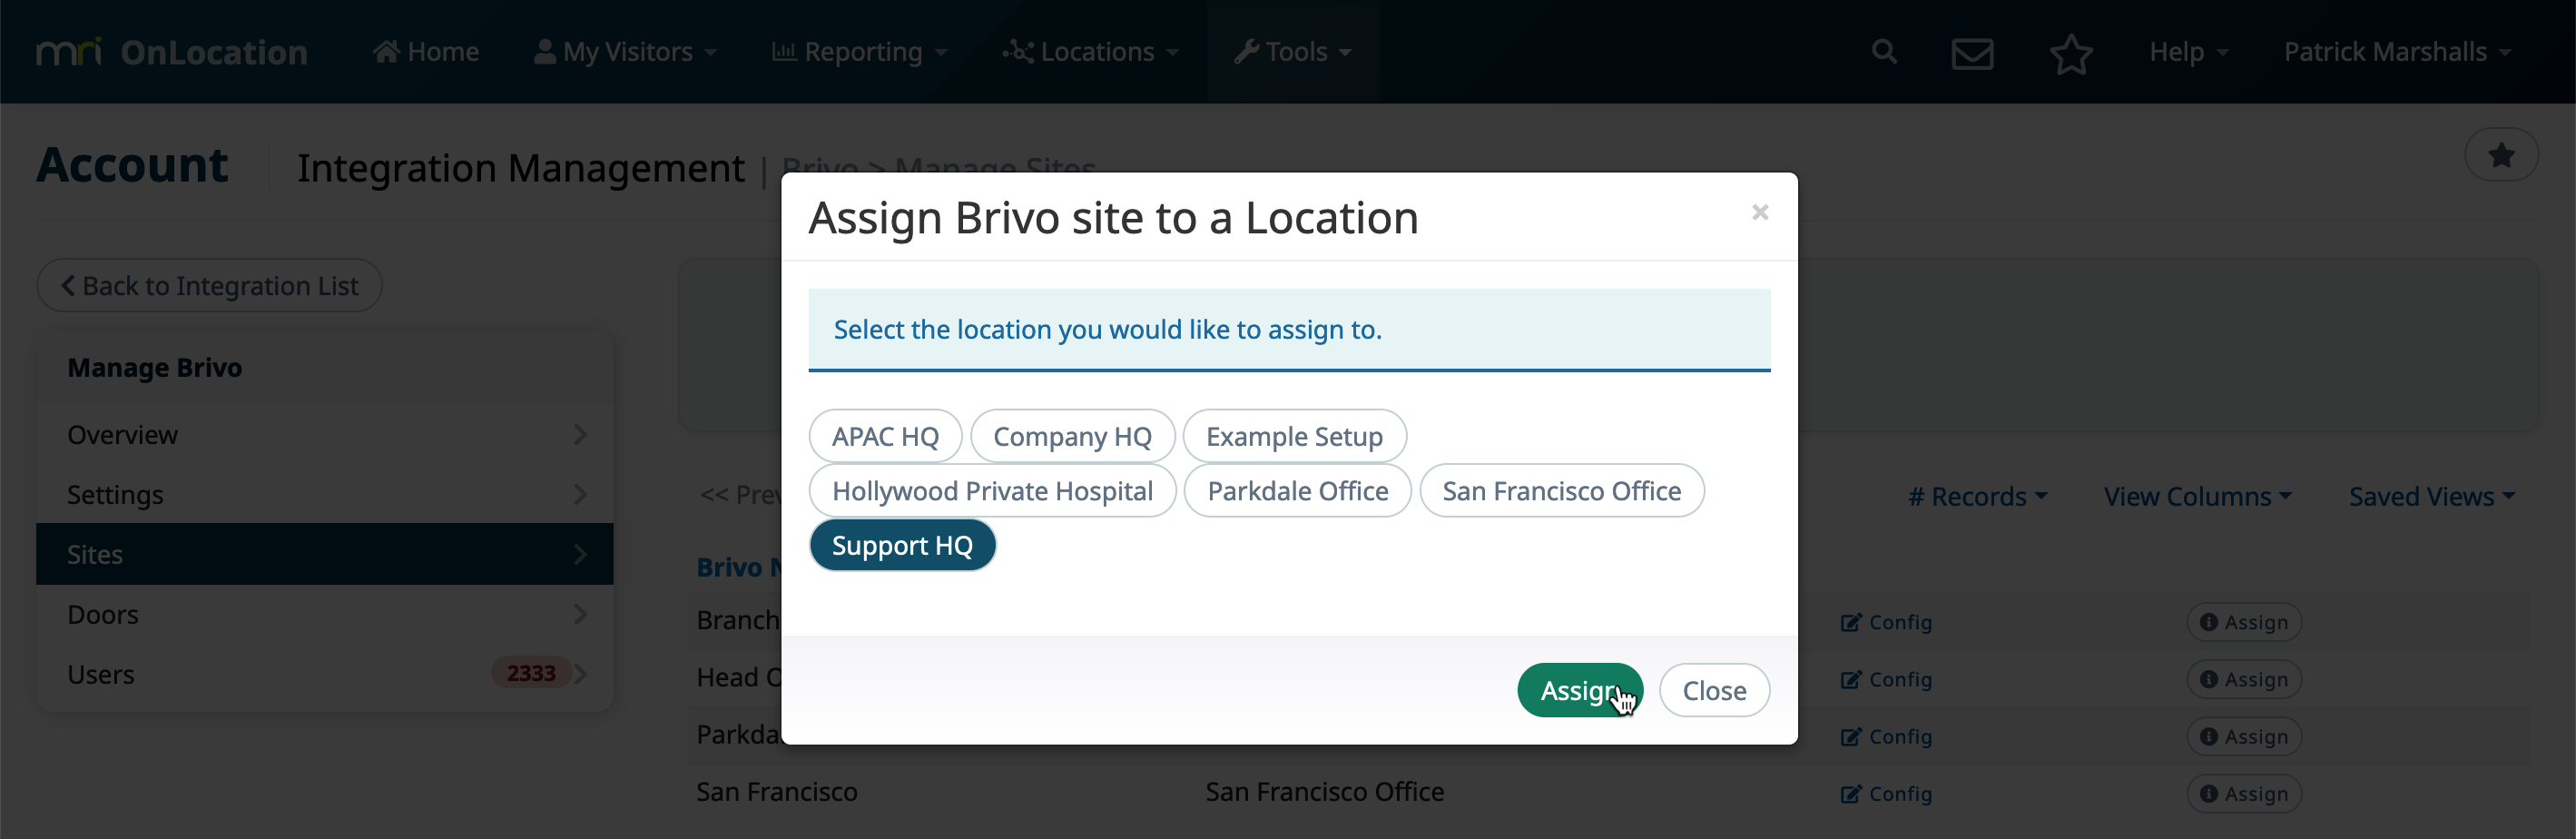Click Assign button in Parkdale row
Viewport: 2576px width, 839px height.
(2244, 736)
